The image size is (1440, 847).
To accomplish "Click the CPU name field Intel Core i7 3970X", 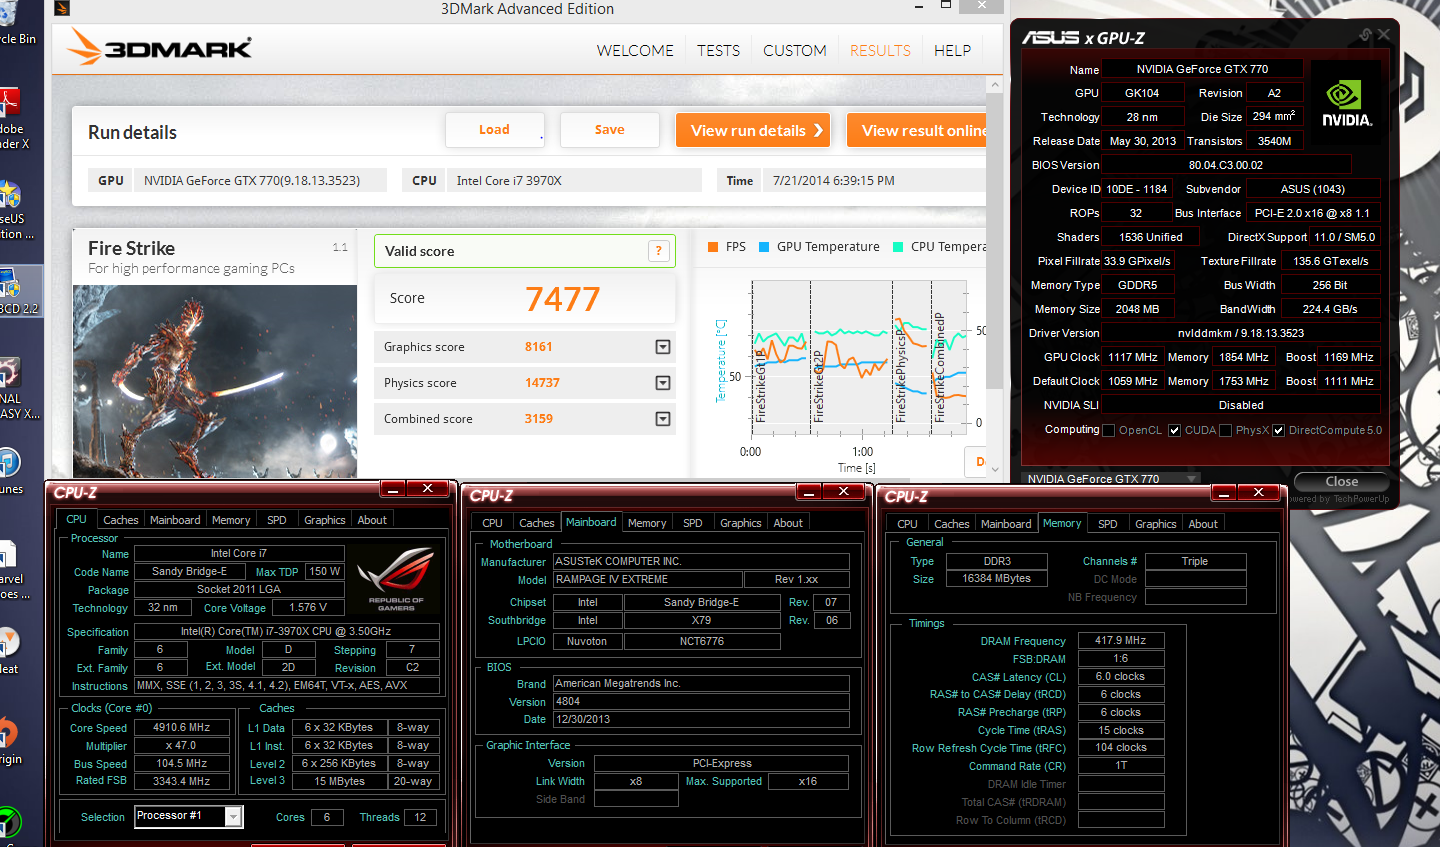I will pyautogui.click(x=573, y=181).
